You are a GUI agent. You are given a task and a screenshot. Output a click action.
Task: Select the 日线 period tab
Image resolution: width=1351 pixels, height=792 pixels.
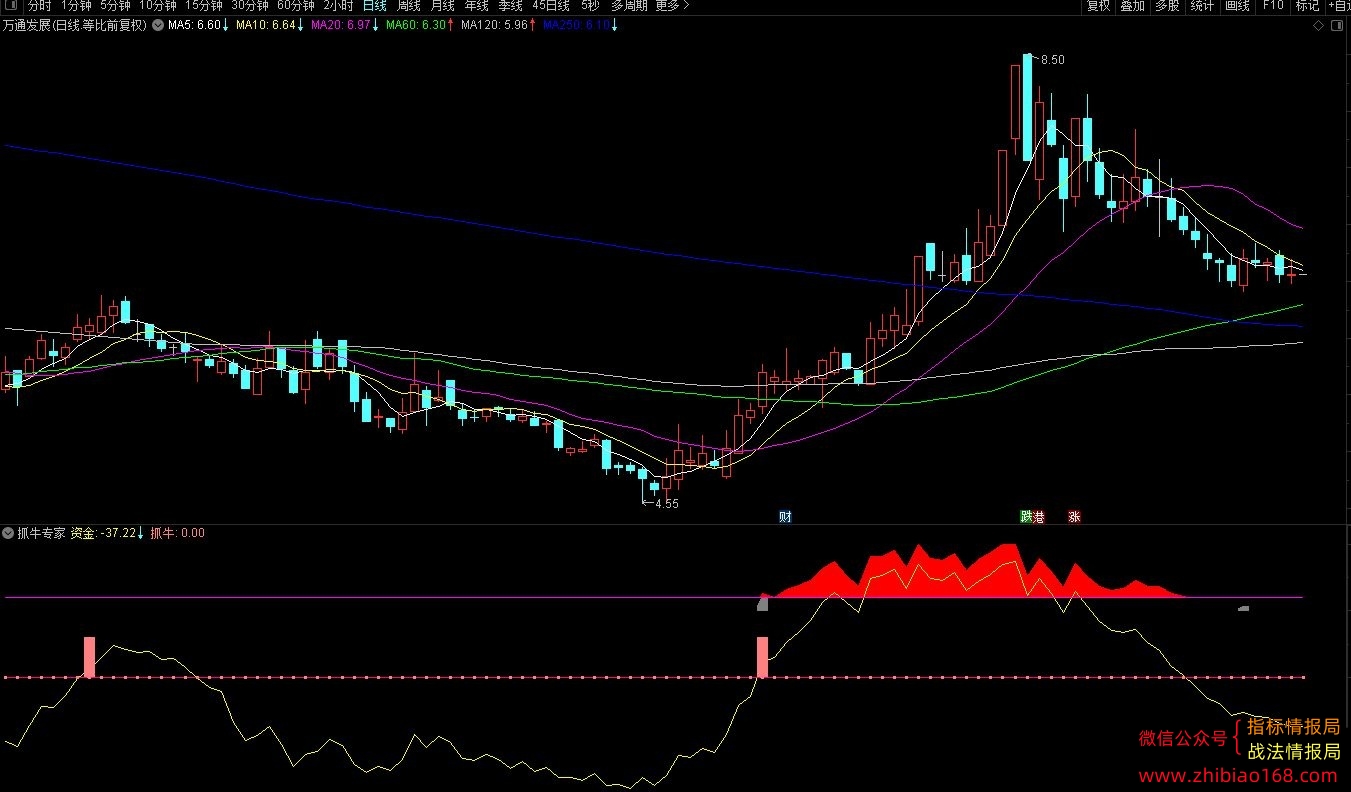pos(374,6)
